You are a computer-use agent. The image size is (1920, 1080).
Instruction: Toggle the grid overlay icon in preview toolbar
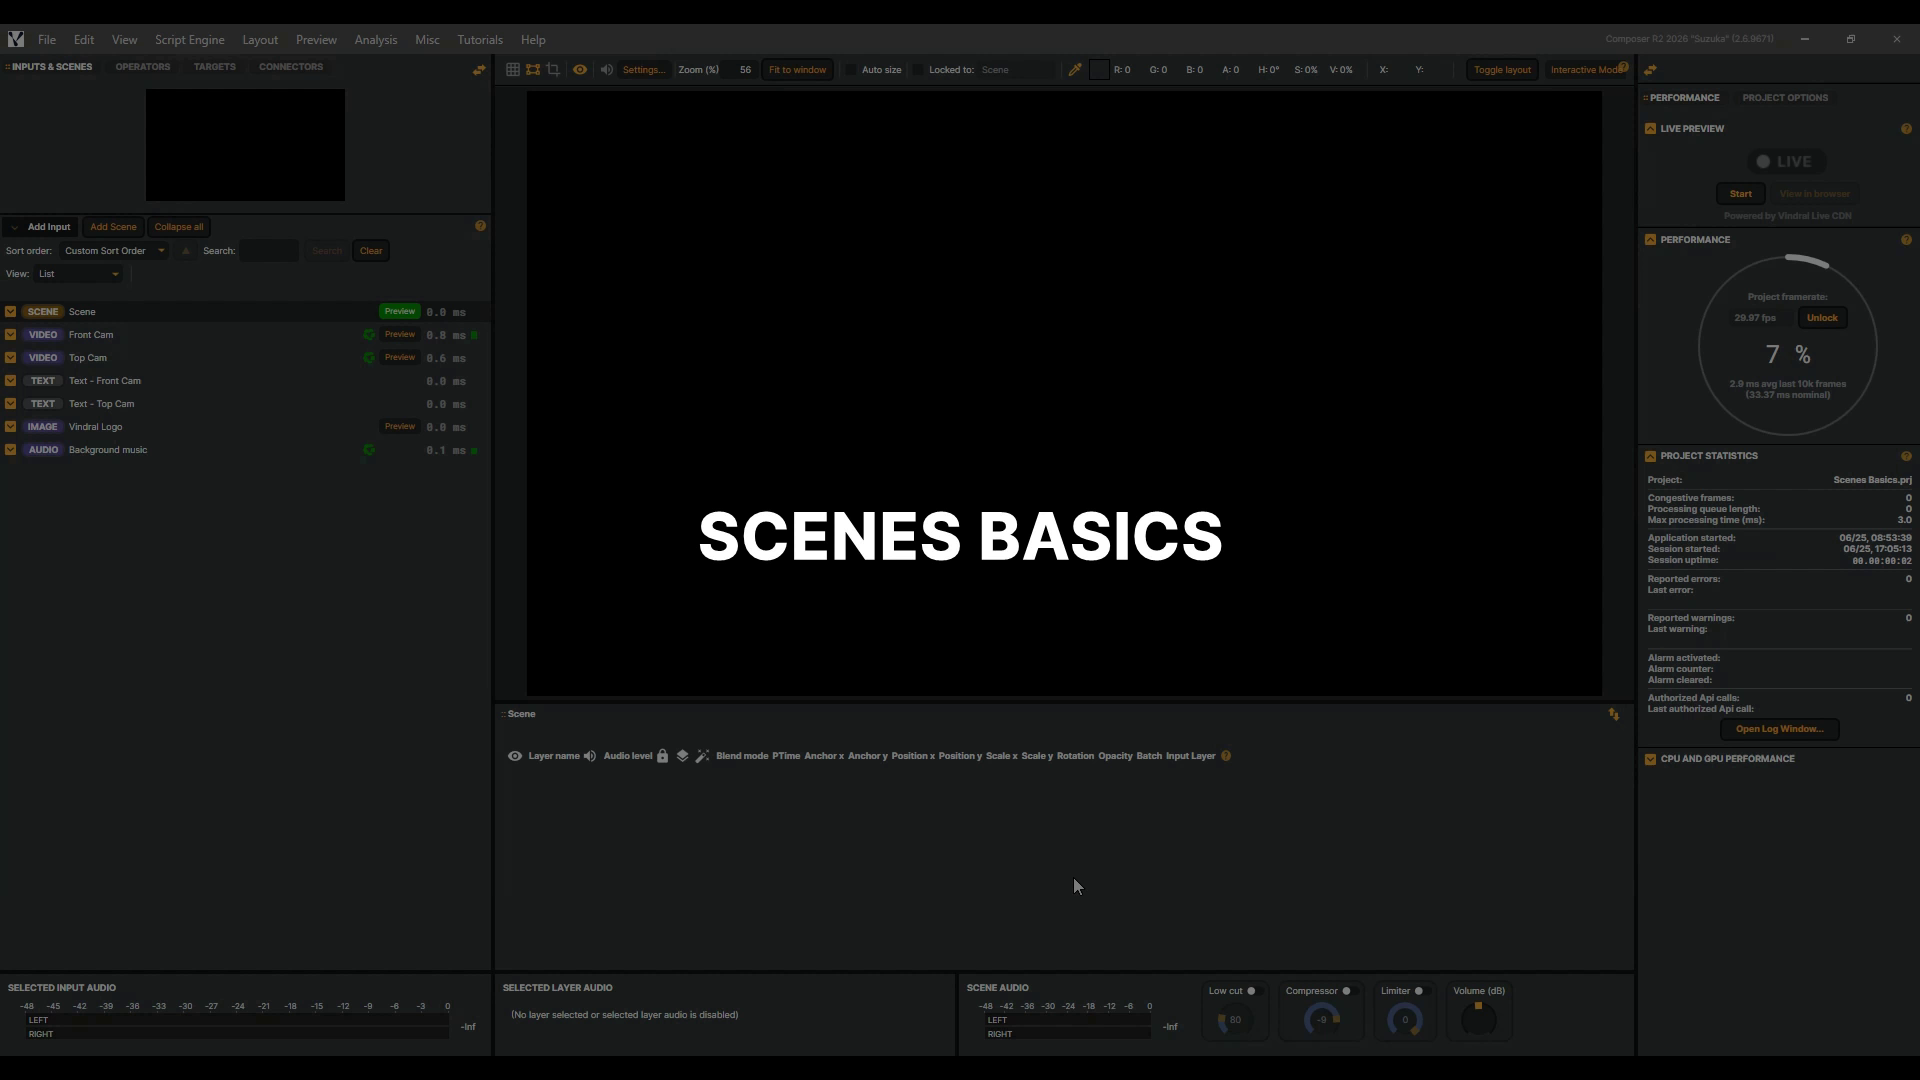pyautogui.click(x=512, y=70)
